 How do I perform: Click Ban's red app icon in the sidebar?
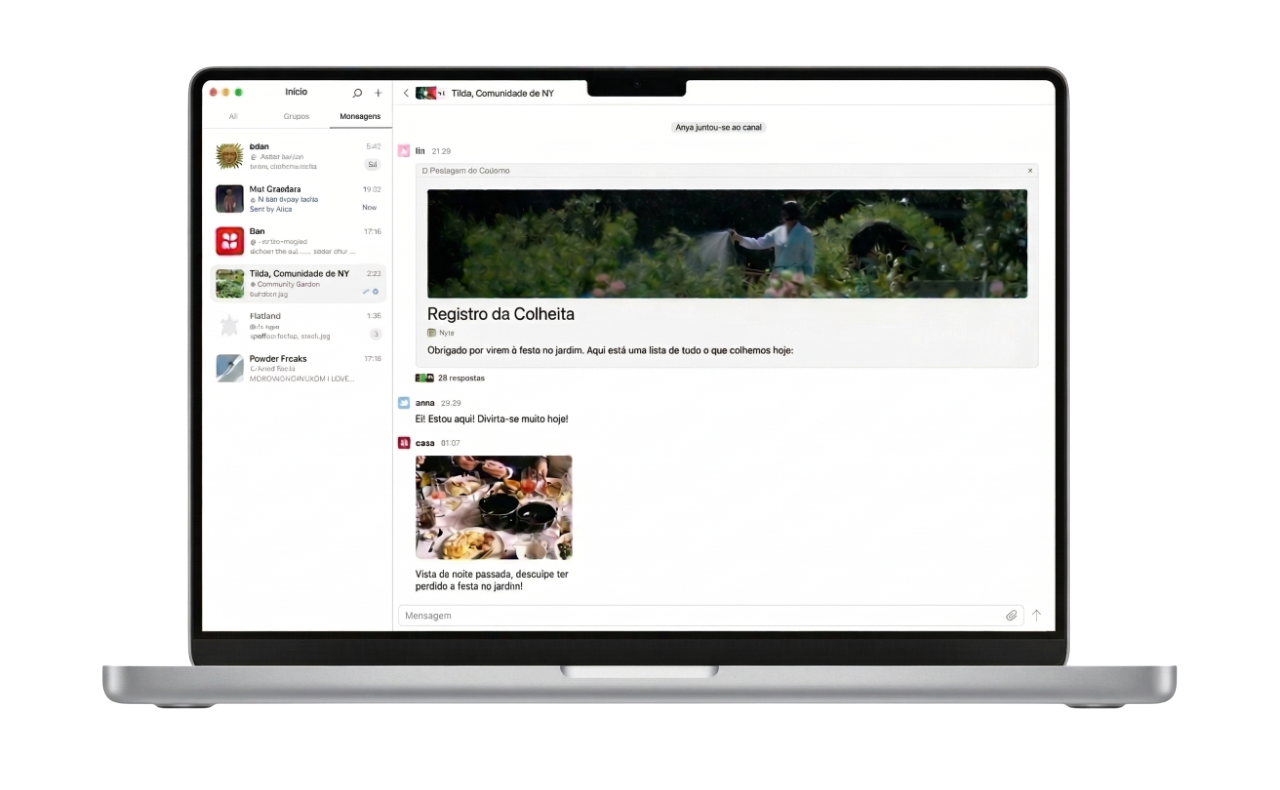click(x=229, y=240)
